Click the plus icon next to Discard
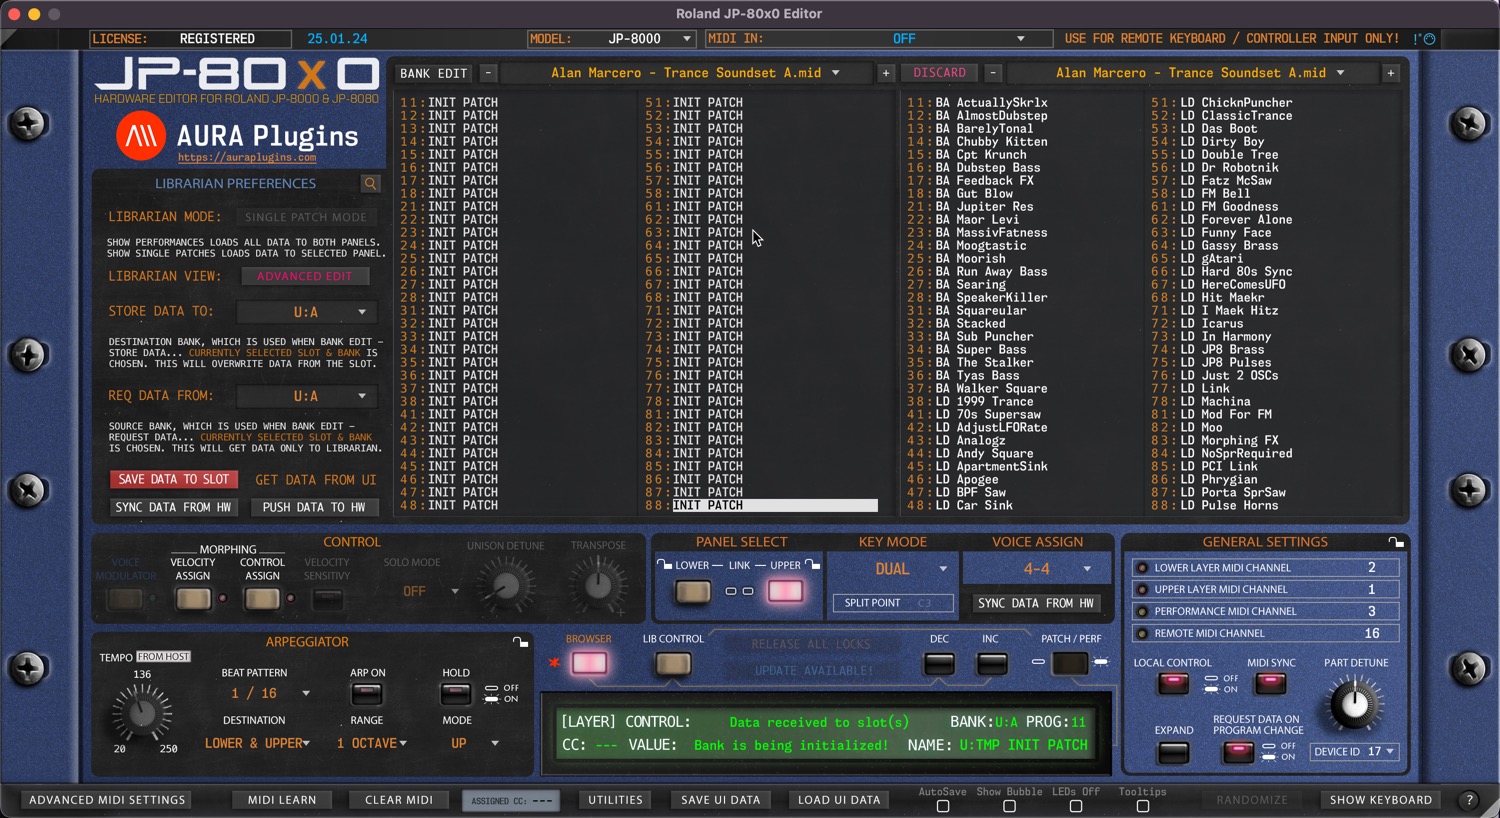This screenshot has height=818, width=1500. [885, 73]
